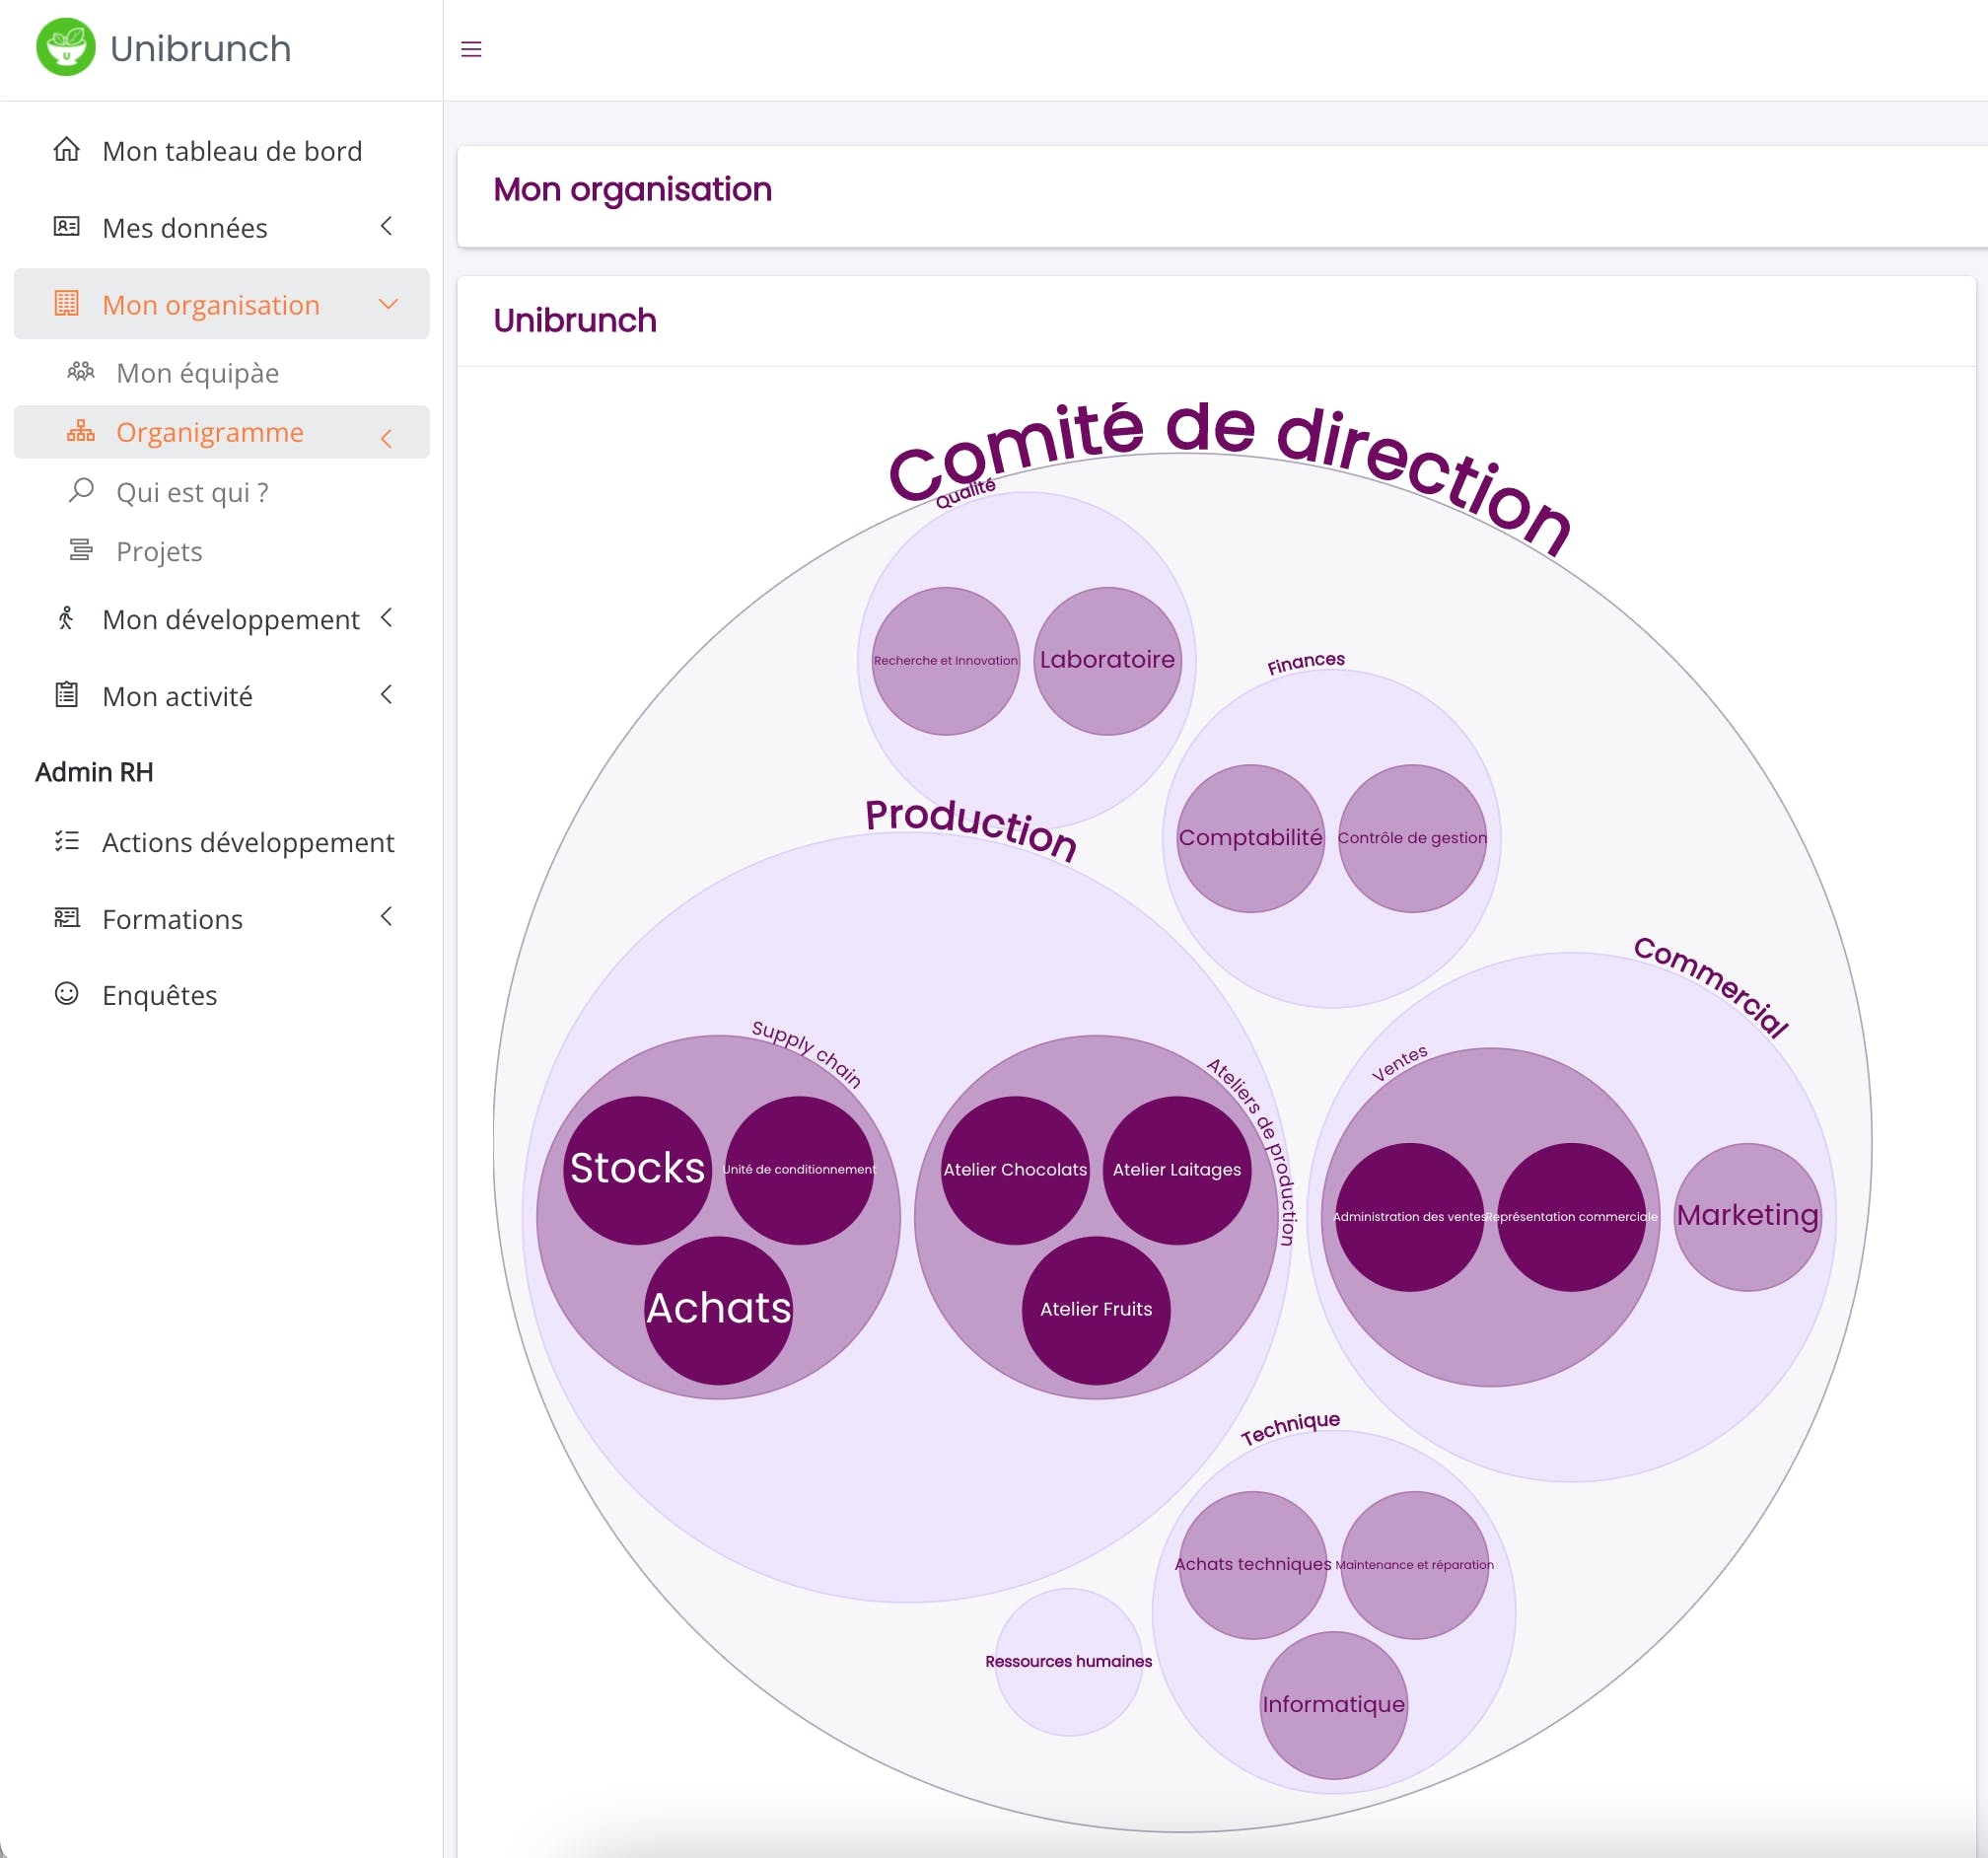Image resolution: width=1988 pixels, height=1858 pixels.
Task: Open the Mon activité menu item
Action: point(177,696)
